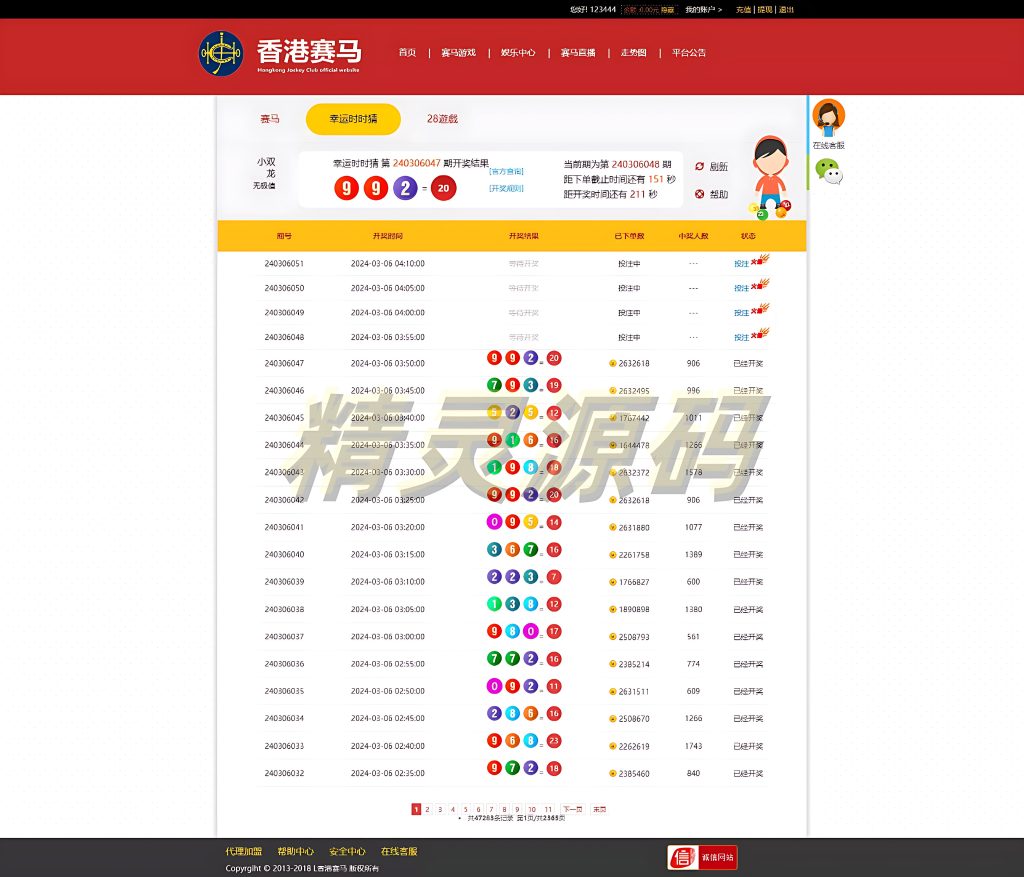
Task: Click the cartoon mascot character
Action: 771,176
